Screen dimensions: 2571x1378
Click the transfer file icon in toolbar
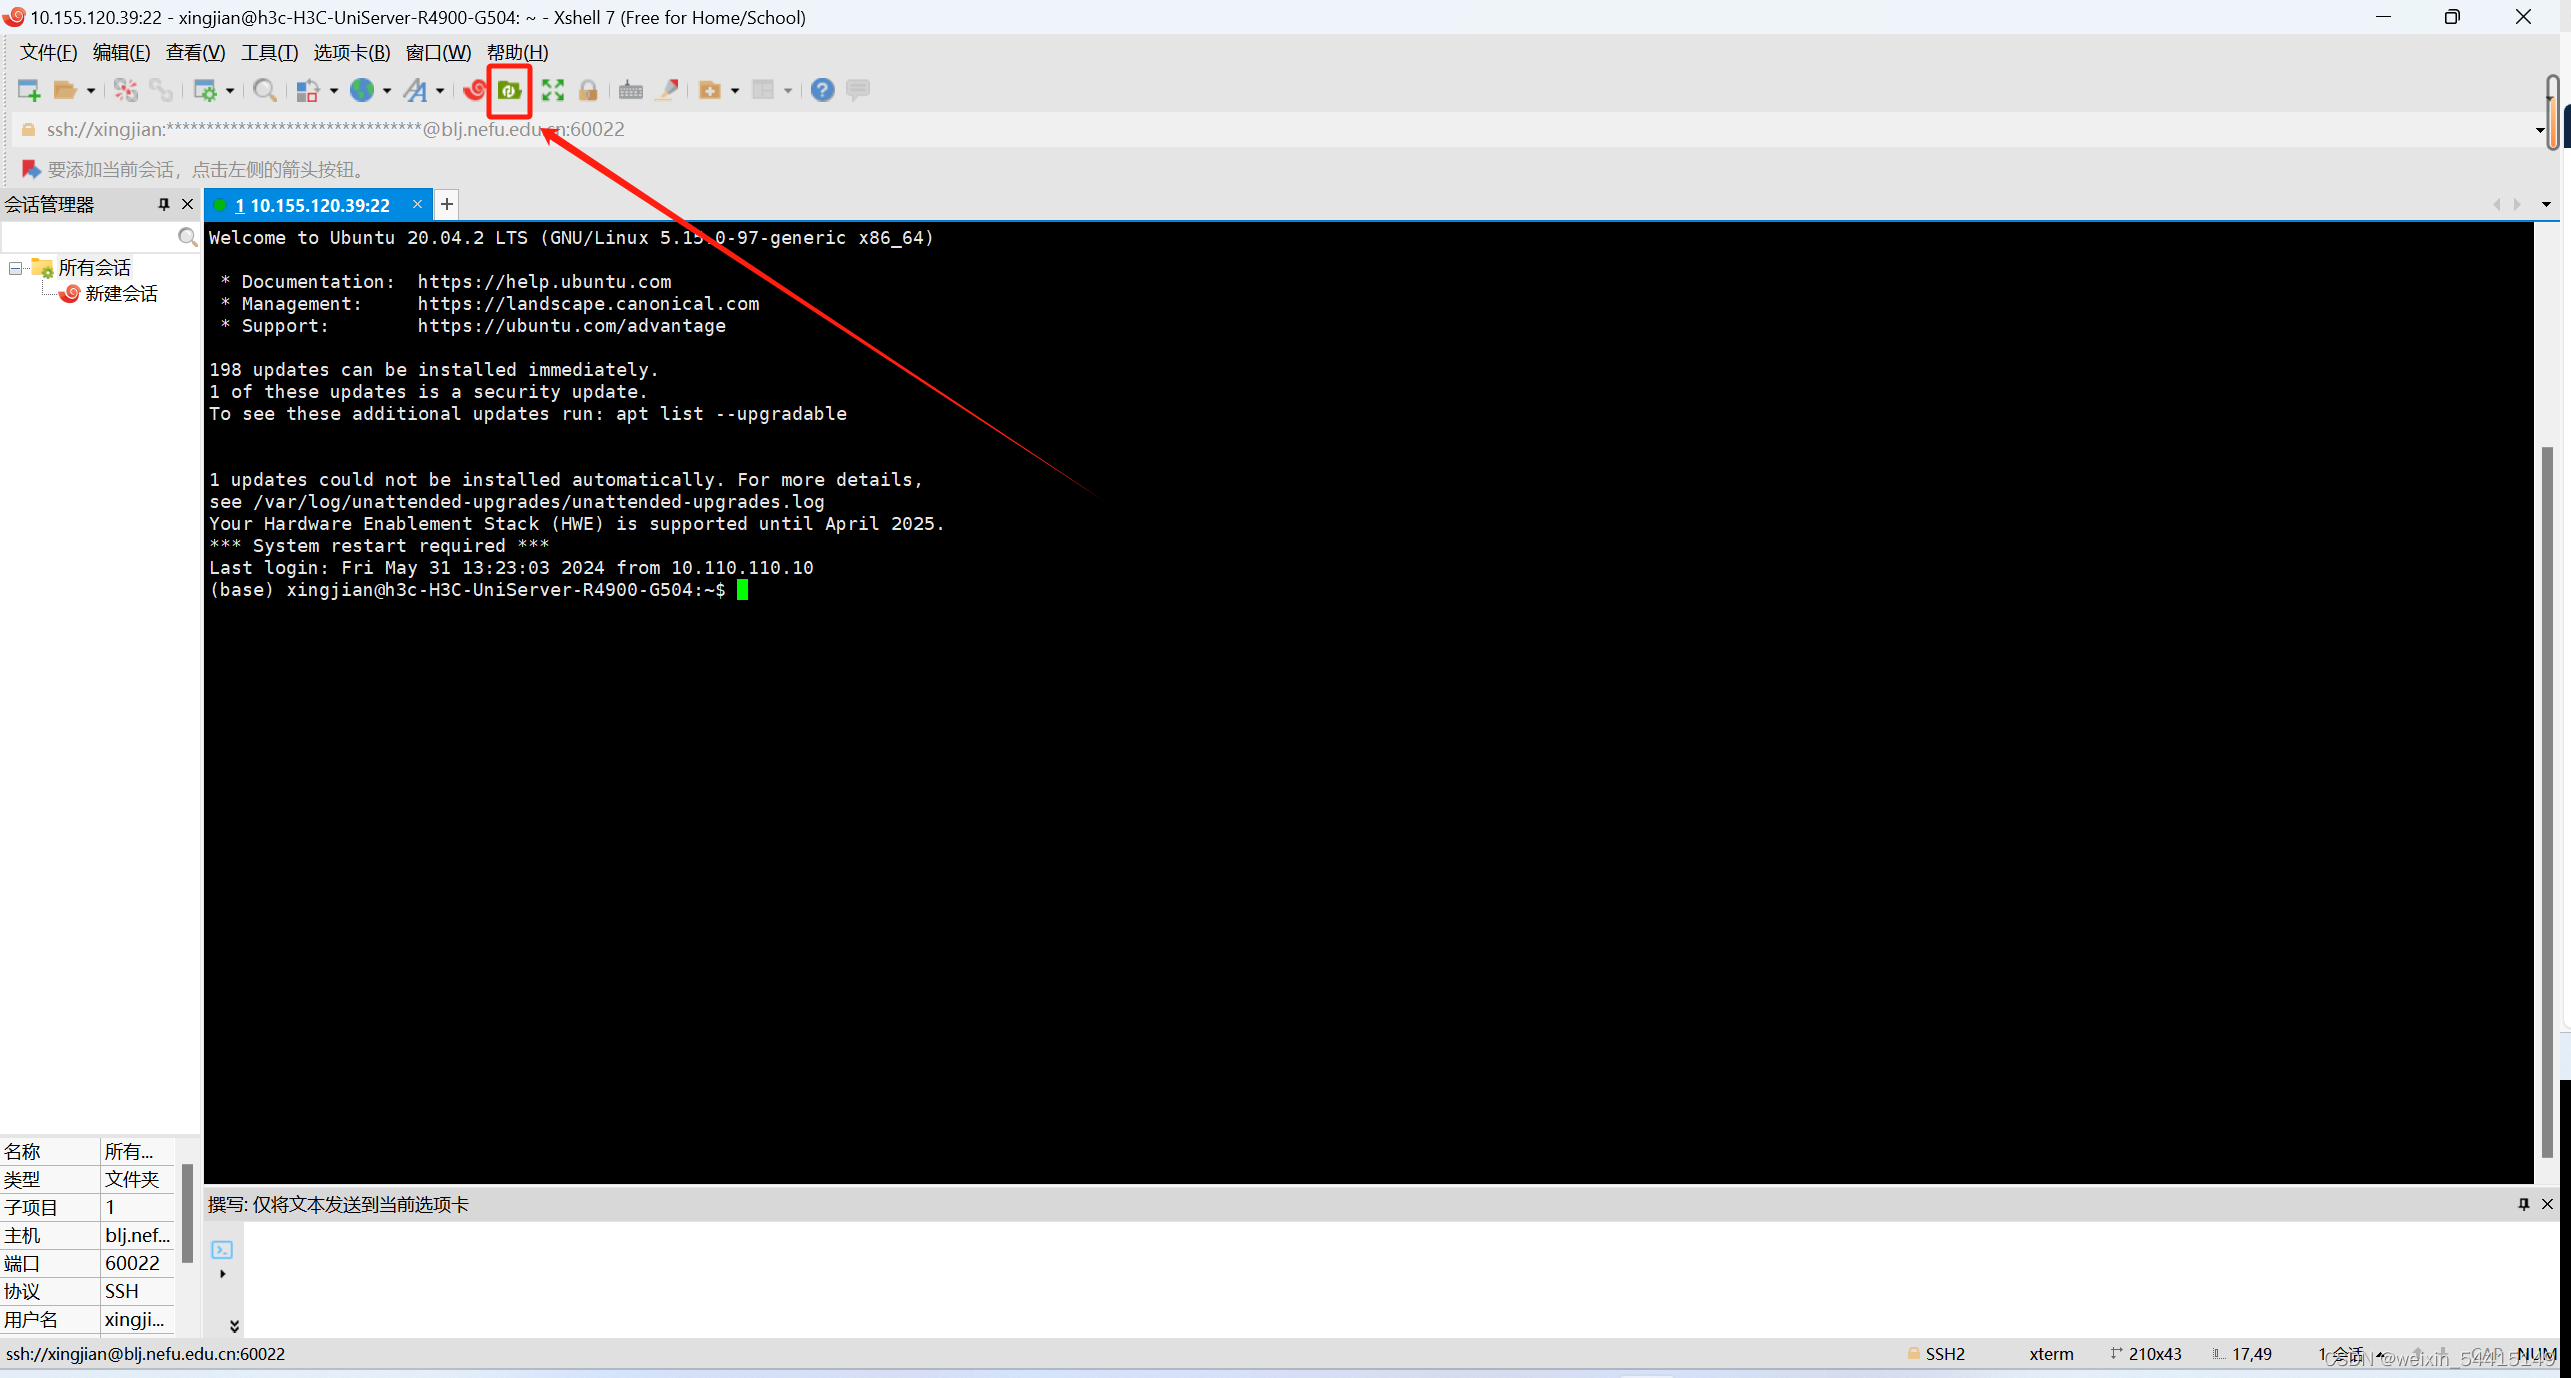510,90
